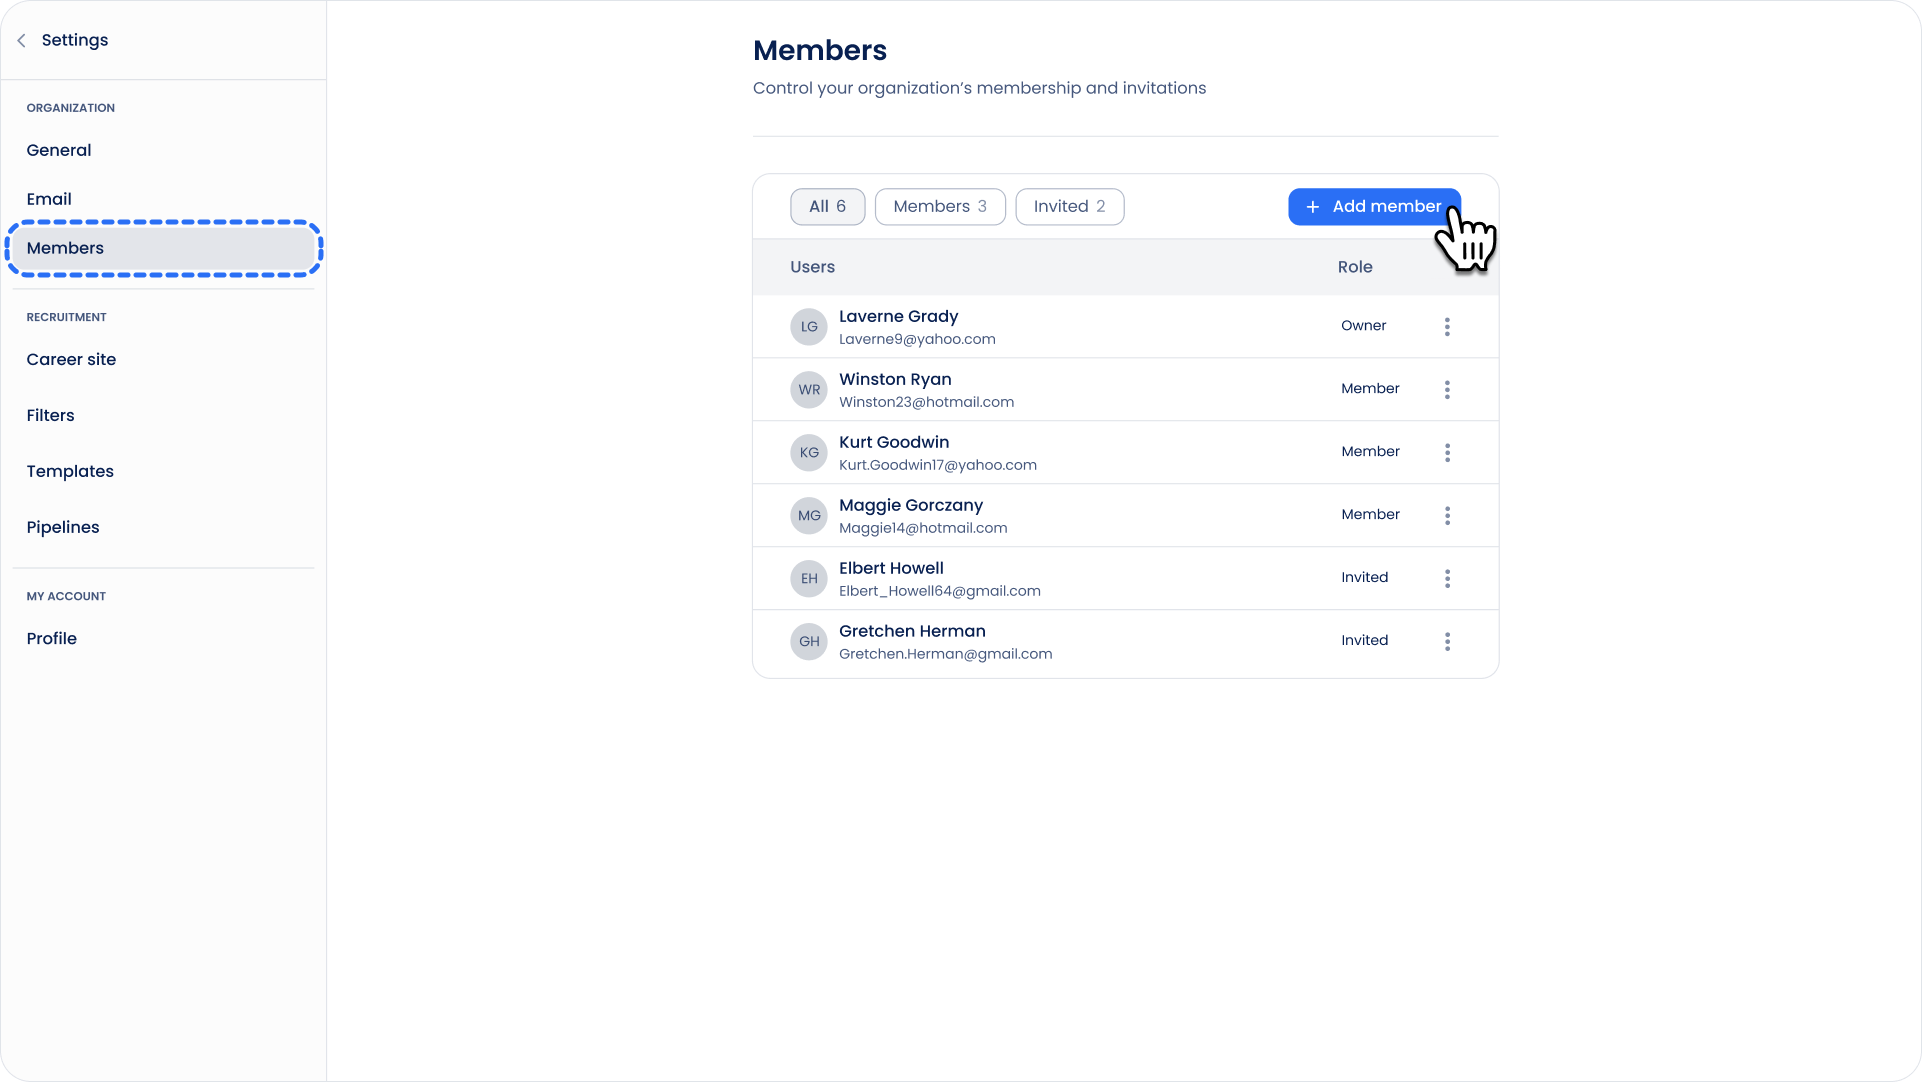The image size is (1922, 1082).
Task: Go to Email settings in the sidebar
Action: coord(49,200)
